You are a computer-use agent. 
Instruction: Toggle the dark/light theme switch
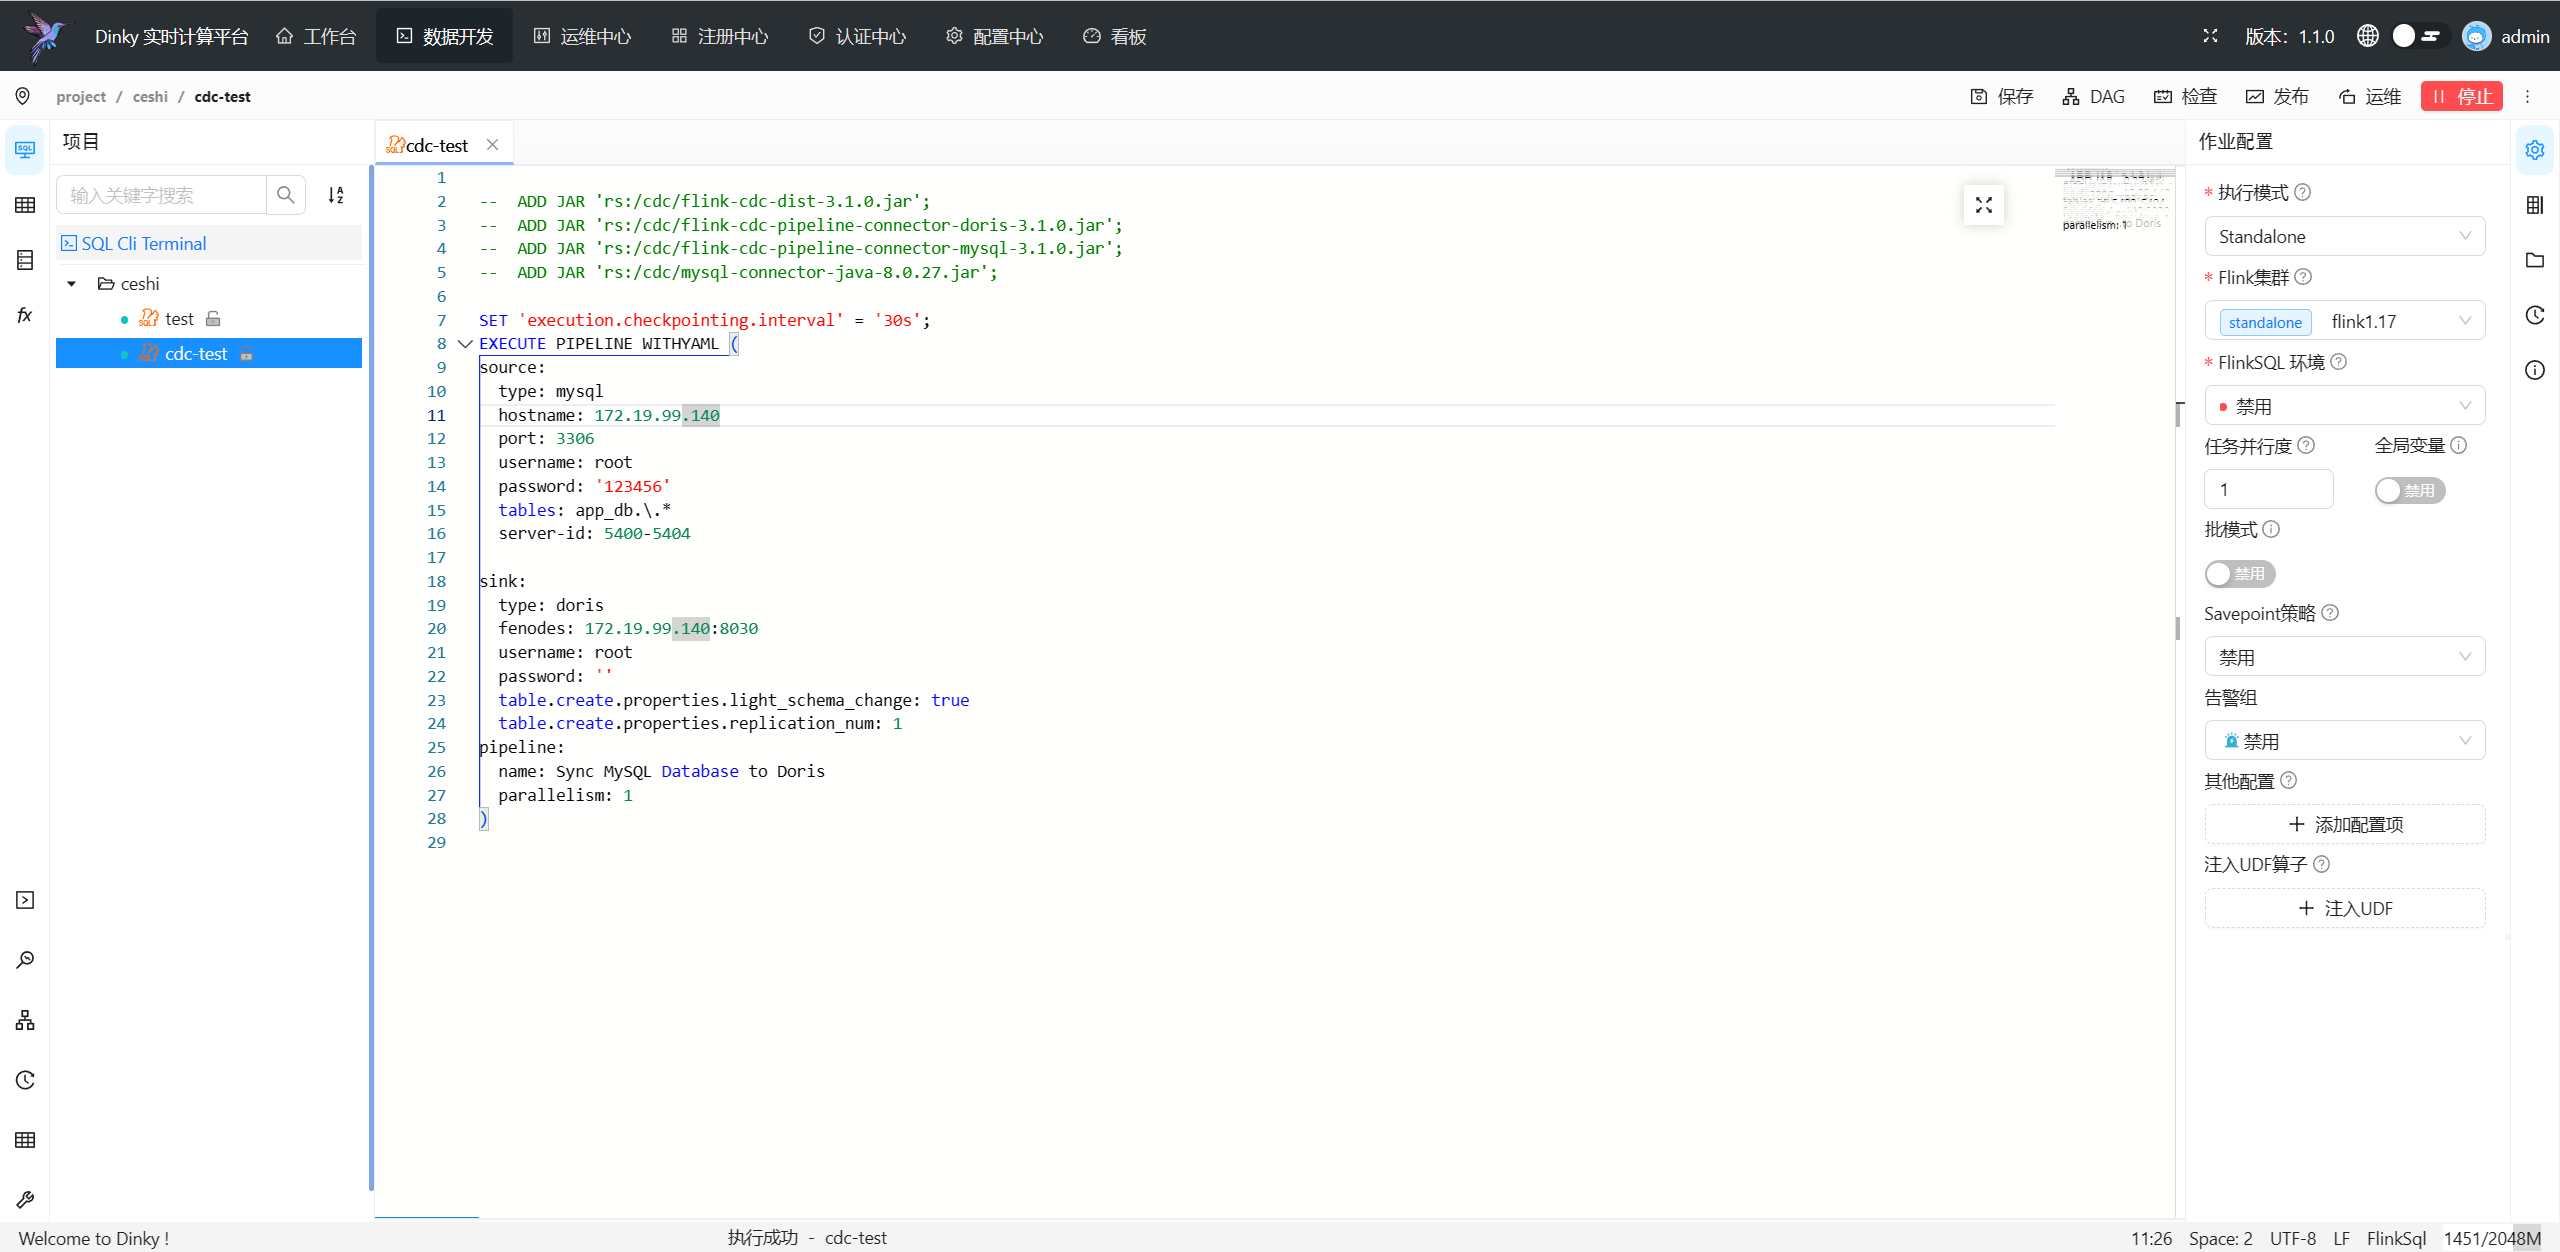pyautogui.click(x=2418, y=36)
